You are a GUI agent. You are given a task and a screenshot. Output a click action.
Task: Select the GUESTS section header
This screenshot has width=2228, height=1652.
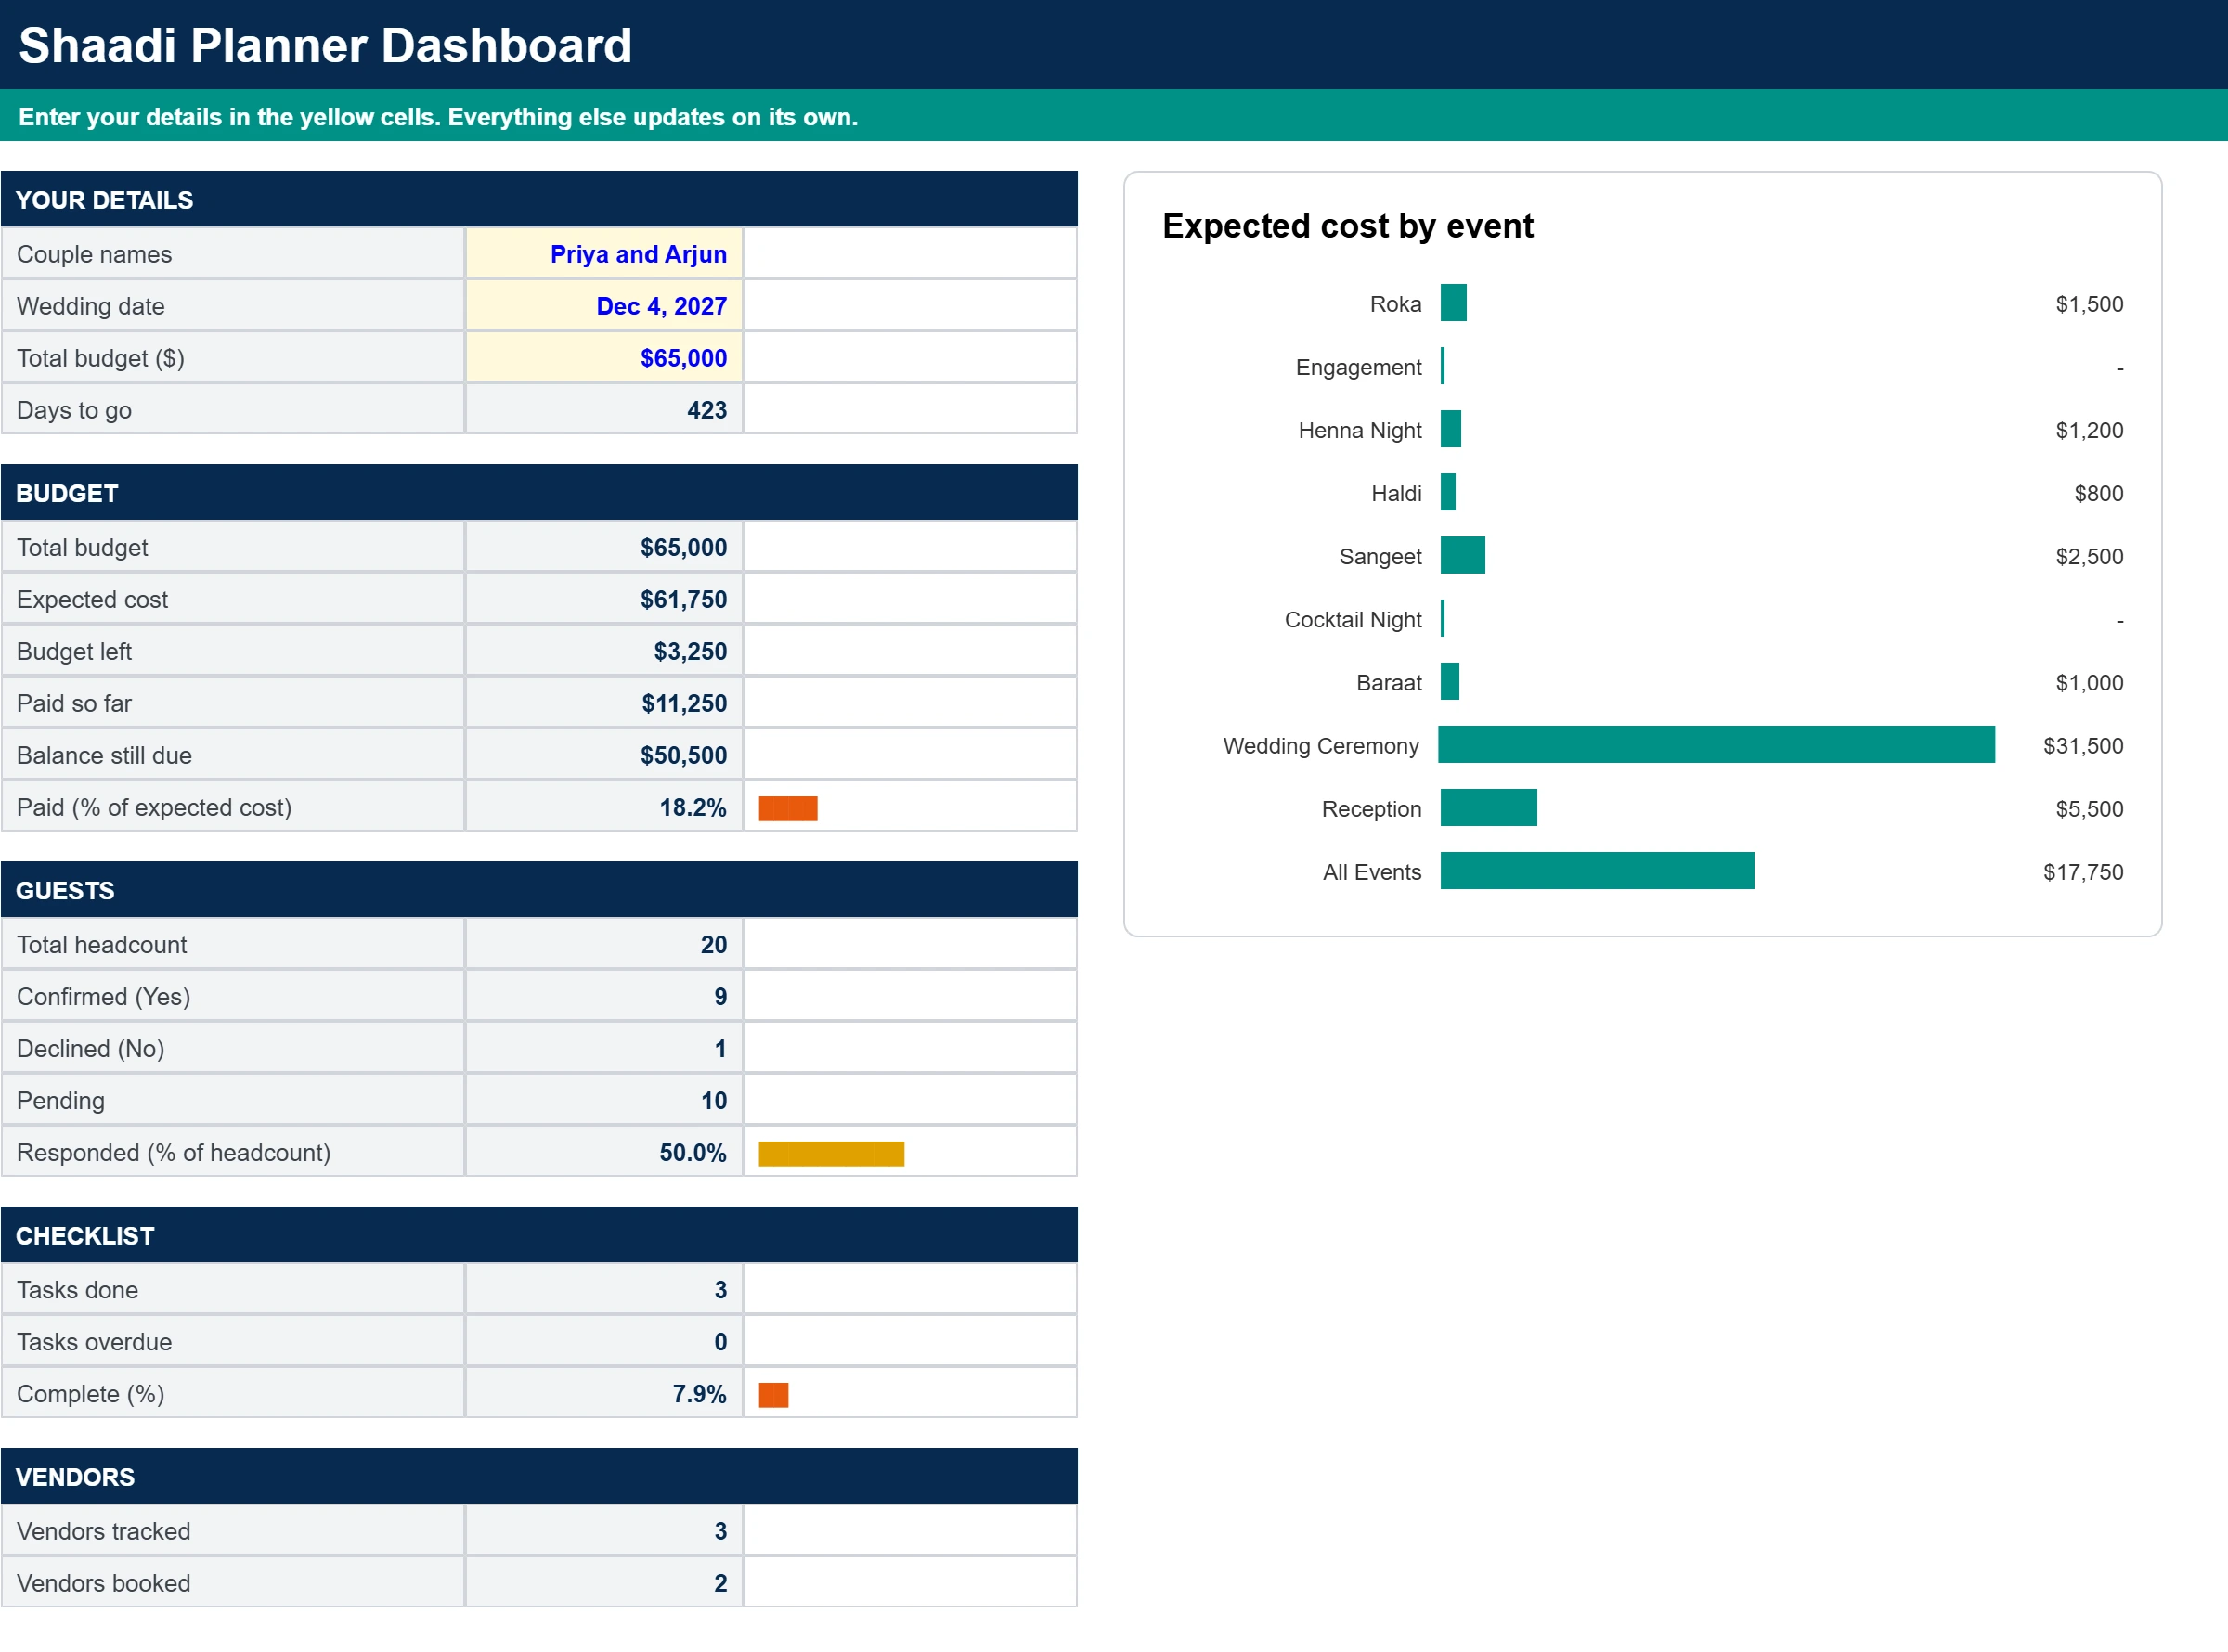539,889
